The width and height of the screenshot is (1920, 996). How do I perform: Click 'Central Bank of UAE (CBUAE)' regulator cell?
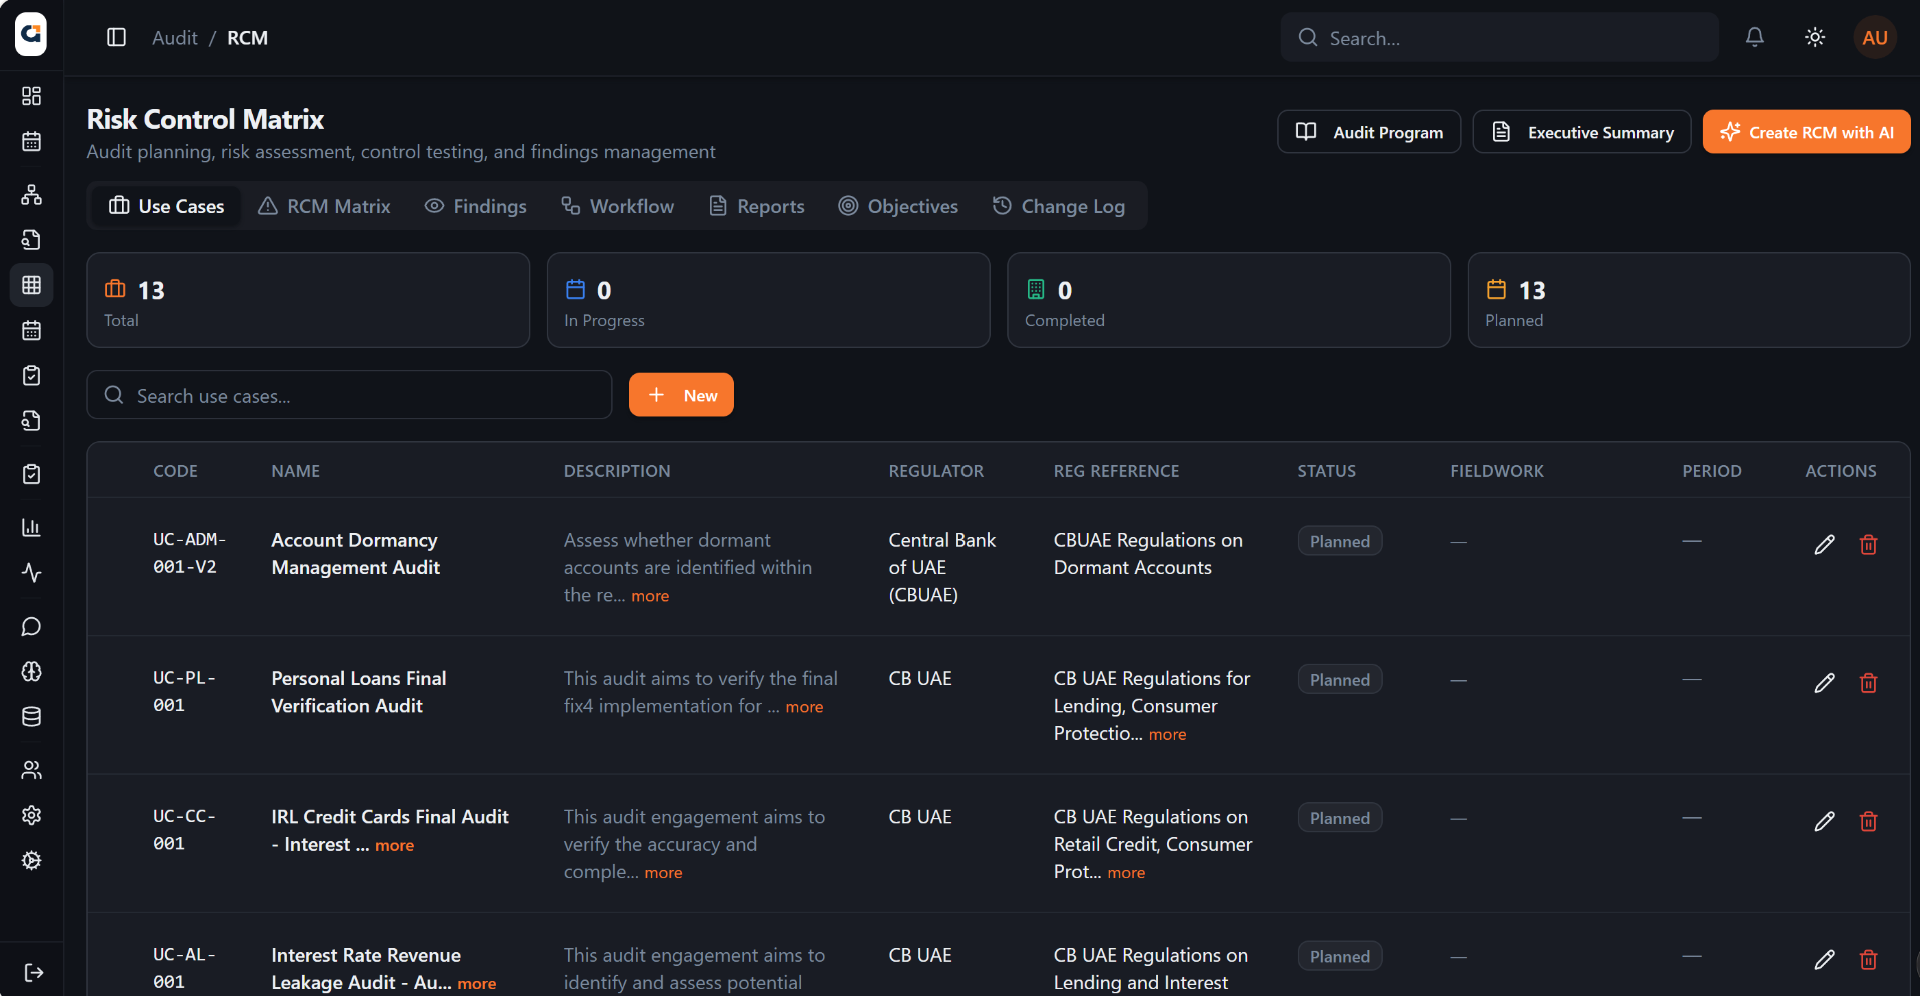tap(942, 567)
